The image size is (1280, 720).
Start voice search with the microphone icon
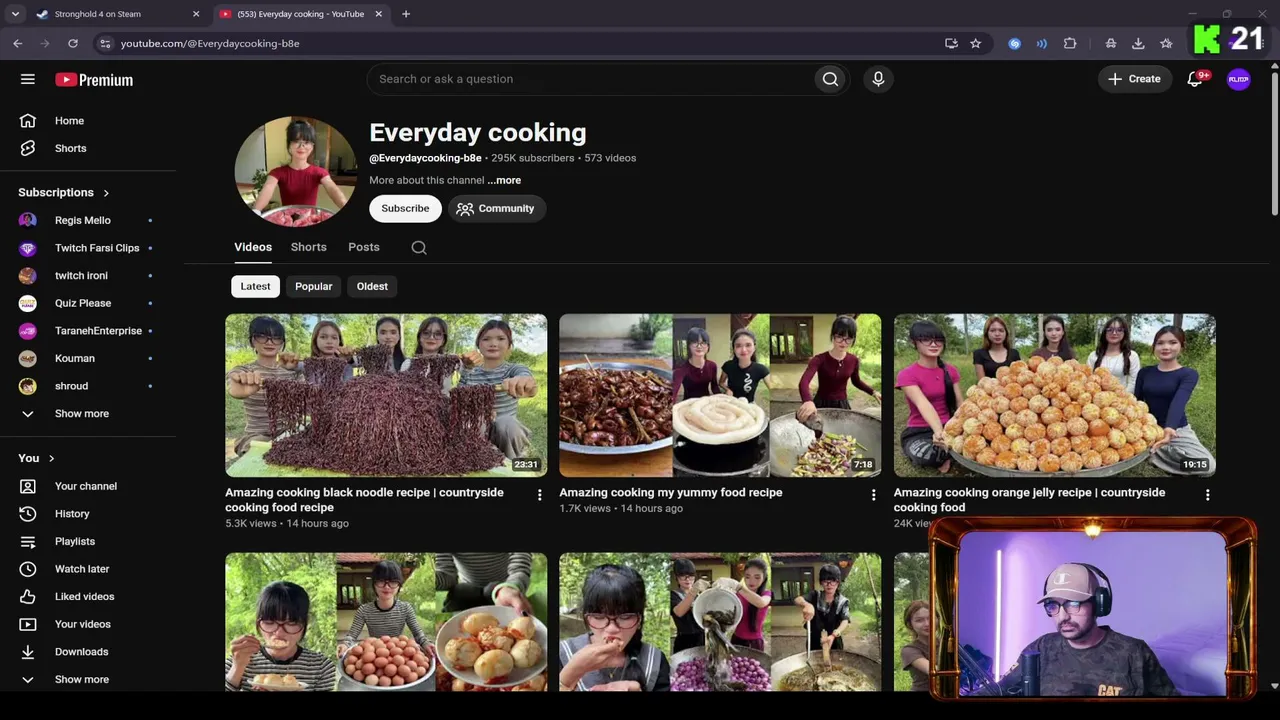pyautogui.click(x=878, y=79)
